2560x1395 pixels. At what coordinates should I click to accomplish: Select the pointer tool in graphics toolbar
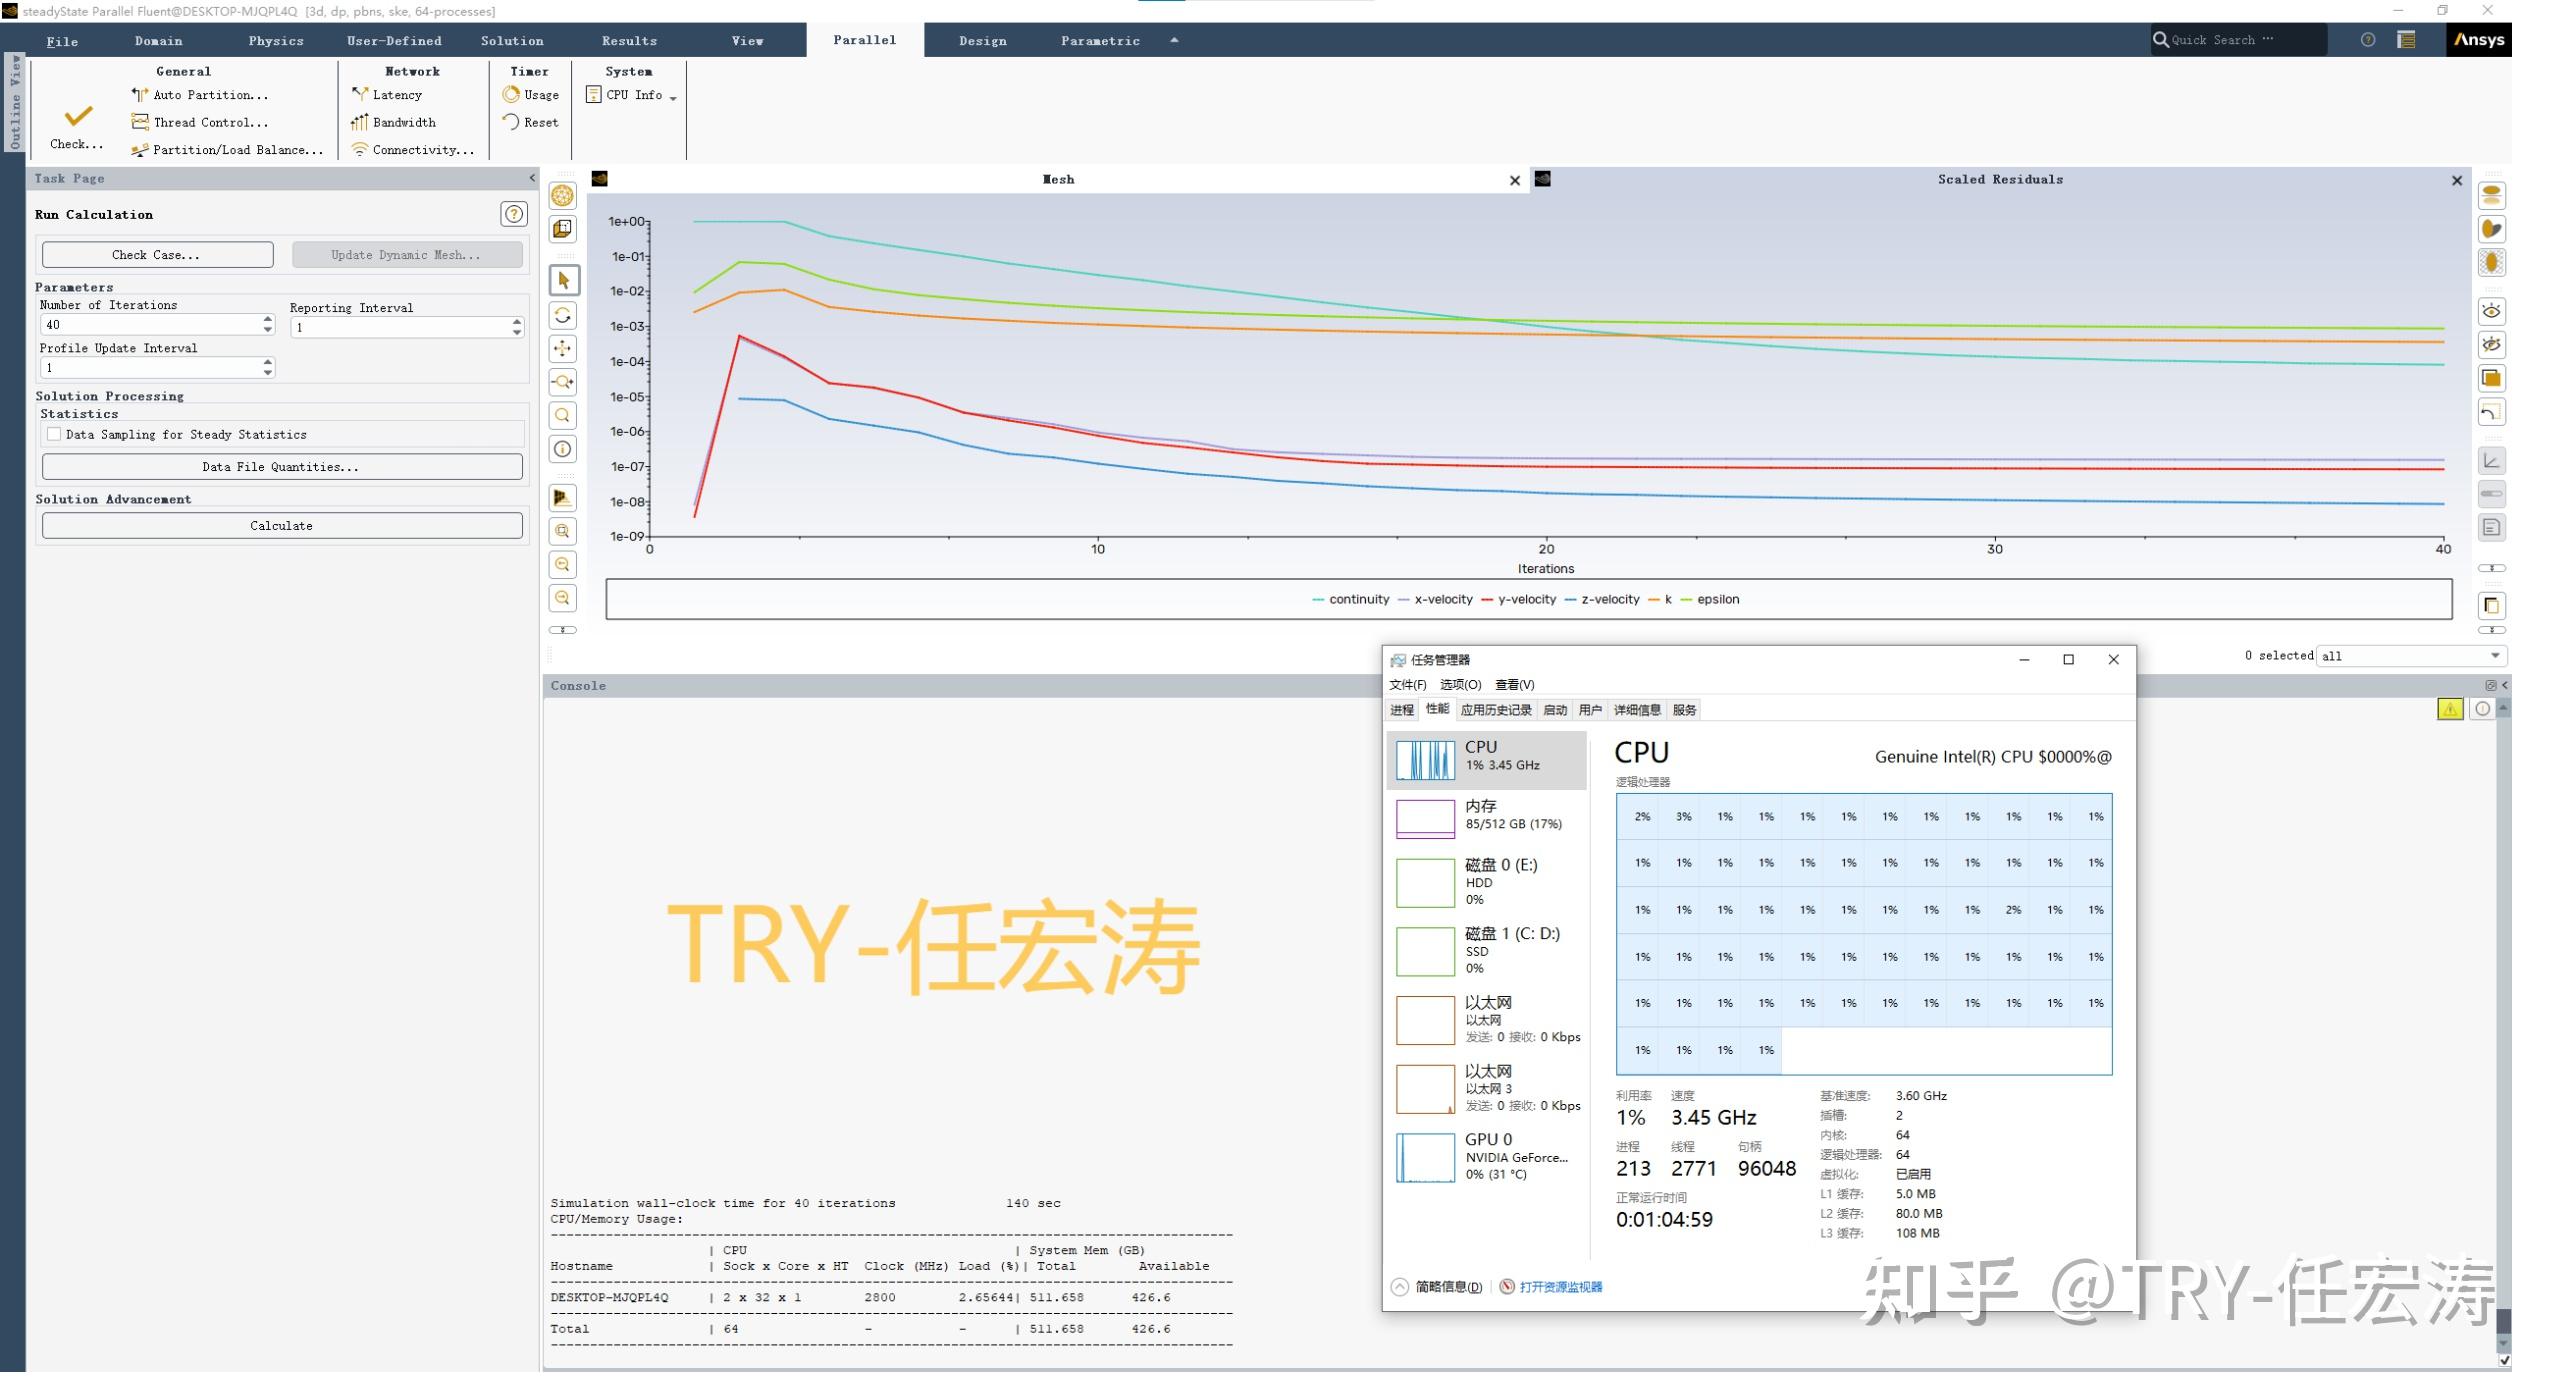point(563,281)
